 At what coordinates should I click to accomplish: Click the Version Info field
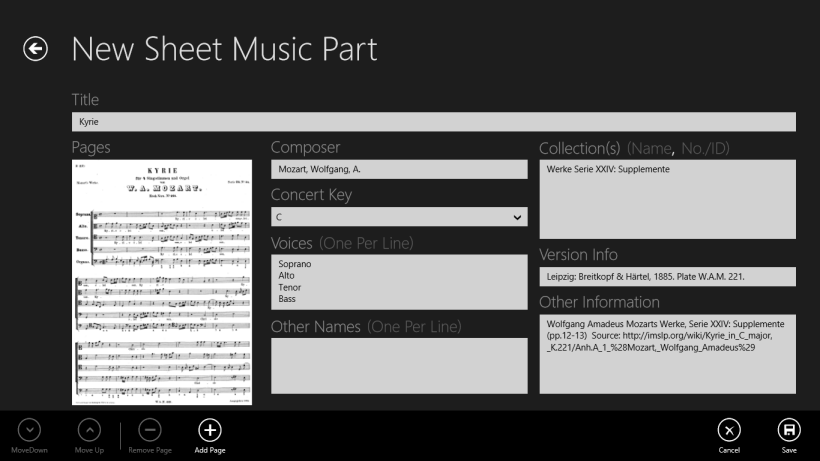click(668, 276)
